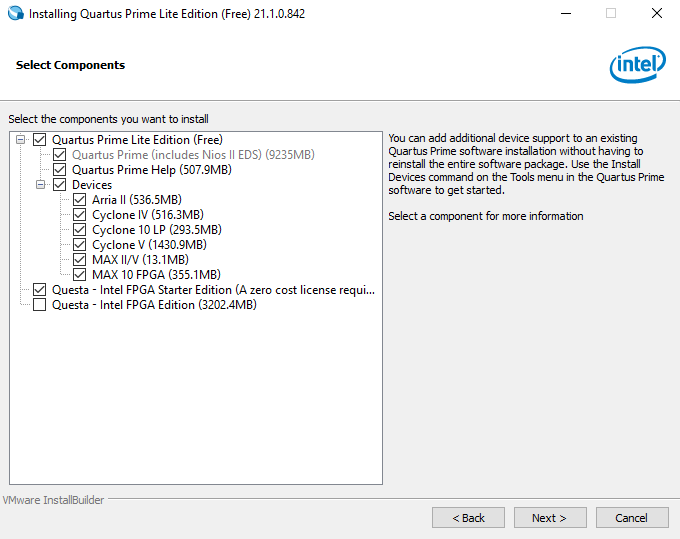Click 'Select the components you want to install' text
Image resolution: width=680 pixels, height=539 pixels.
108,119
